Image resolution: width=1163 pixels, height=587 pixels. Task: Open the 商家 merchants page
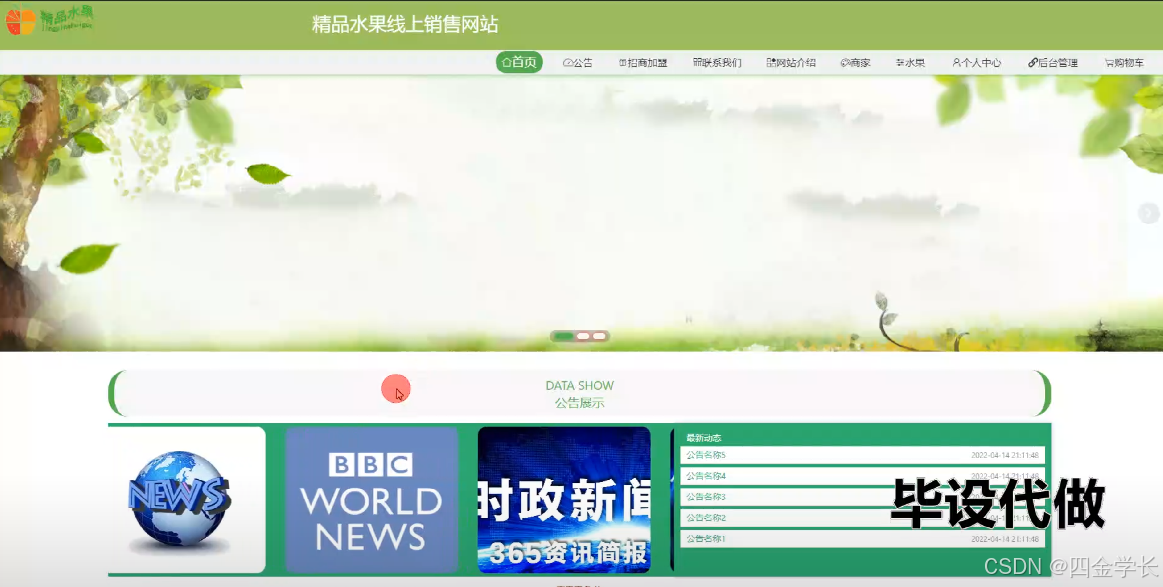point(855,63)
